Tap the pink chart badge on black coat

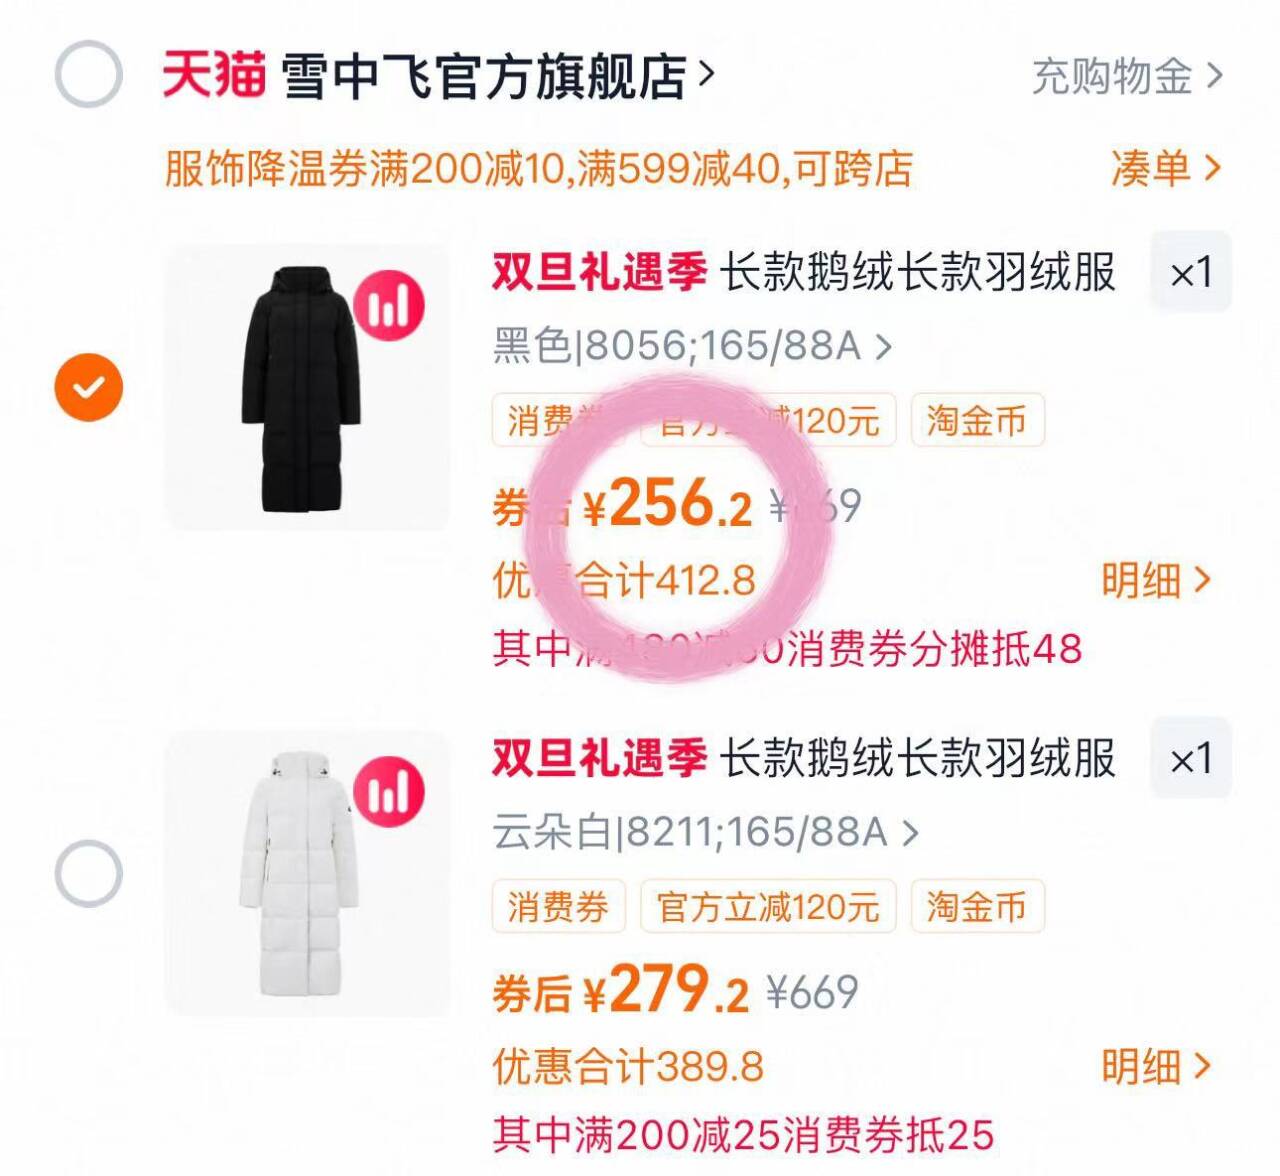pos(389,305)
